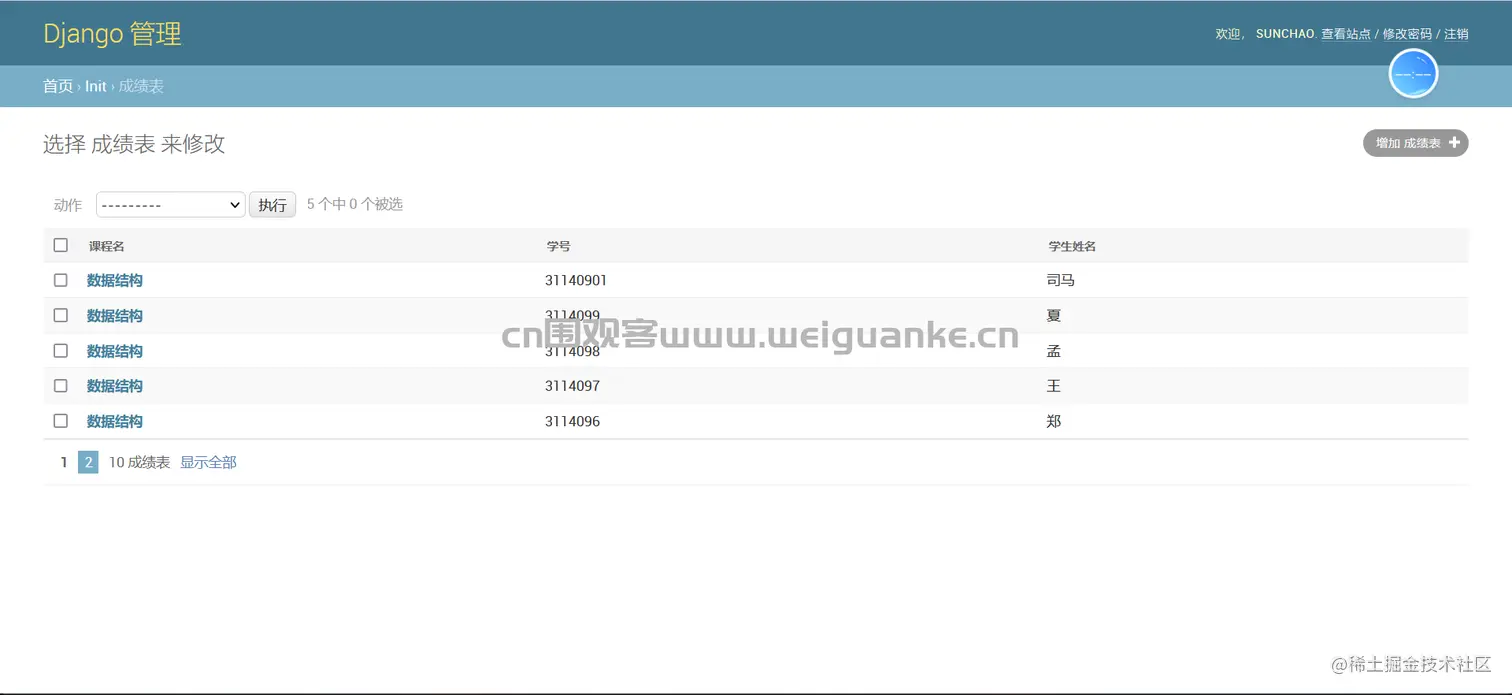Click the 增加 成绩表 button
This screenshot has width=1512, height=695.
coord(1416,143)
